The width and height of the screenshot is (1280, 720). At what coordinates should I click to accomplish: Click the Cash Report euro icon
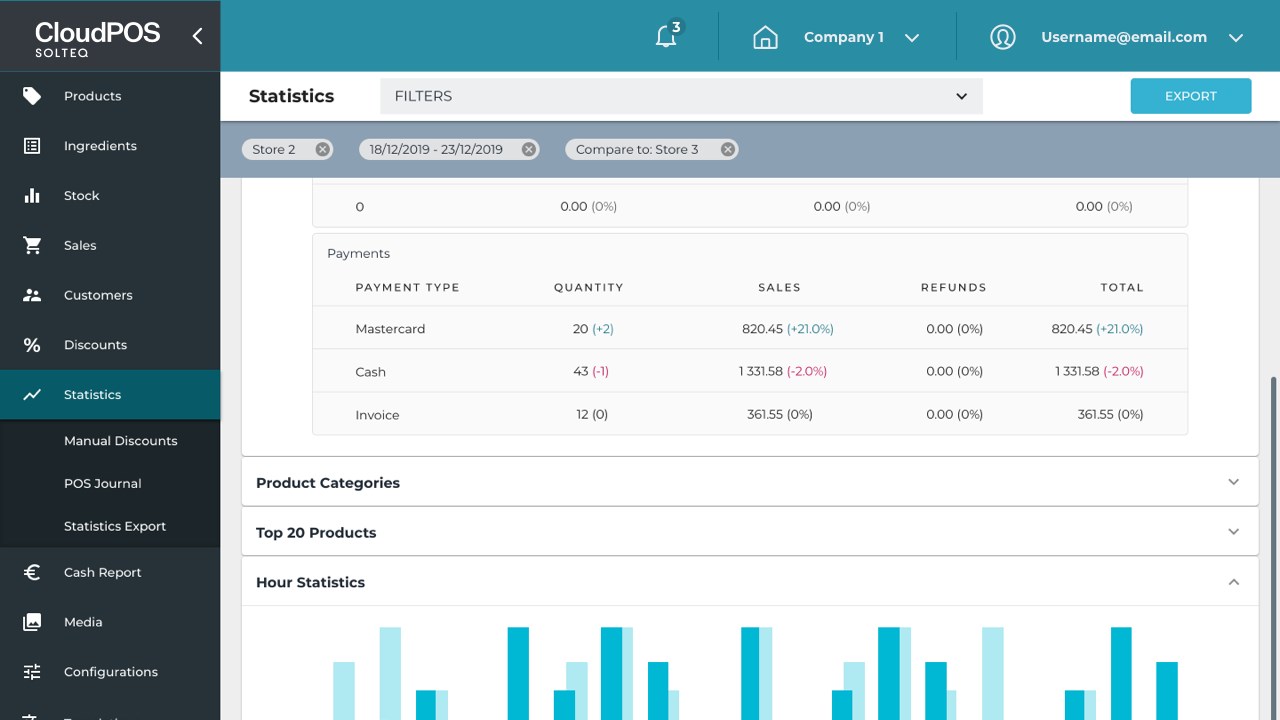tap(32, 572)
